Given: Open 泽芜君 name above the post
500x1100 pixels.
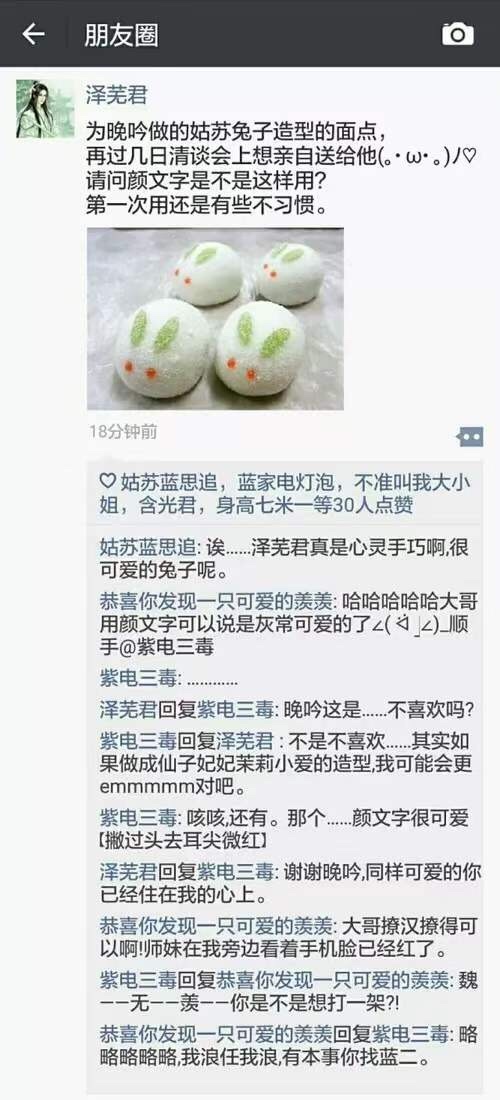Looking at the screenshot, I should coord(116,95).
